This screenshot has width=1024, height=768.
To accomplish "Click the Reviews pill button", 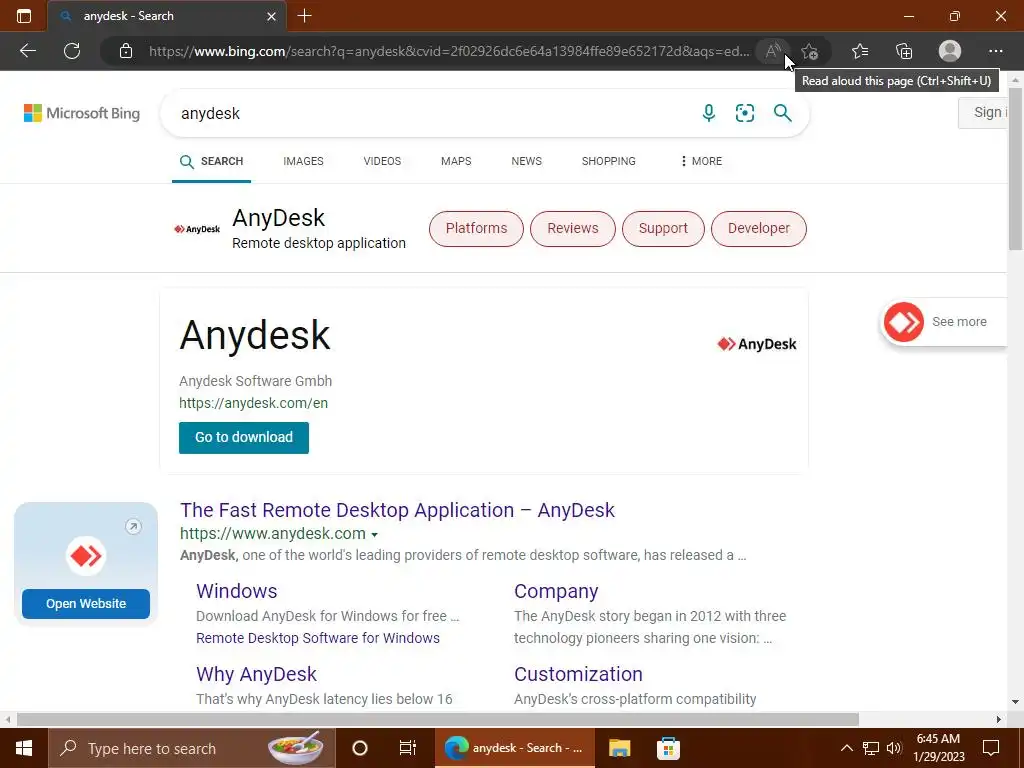I will (x=573, y=229).
